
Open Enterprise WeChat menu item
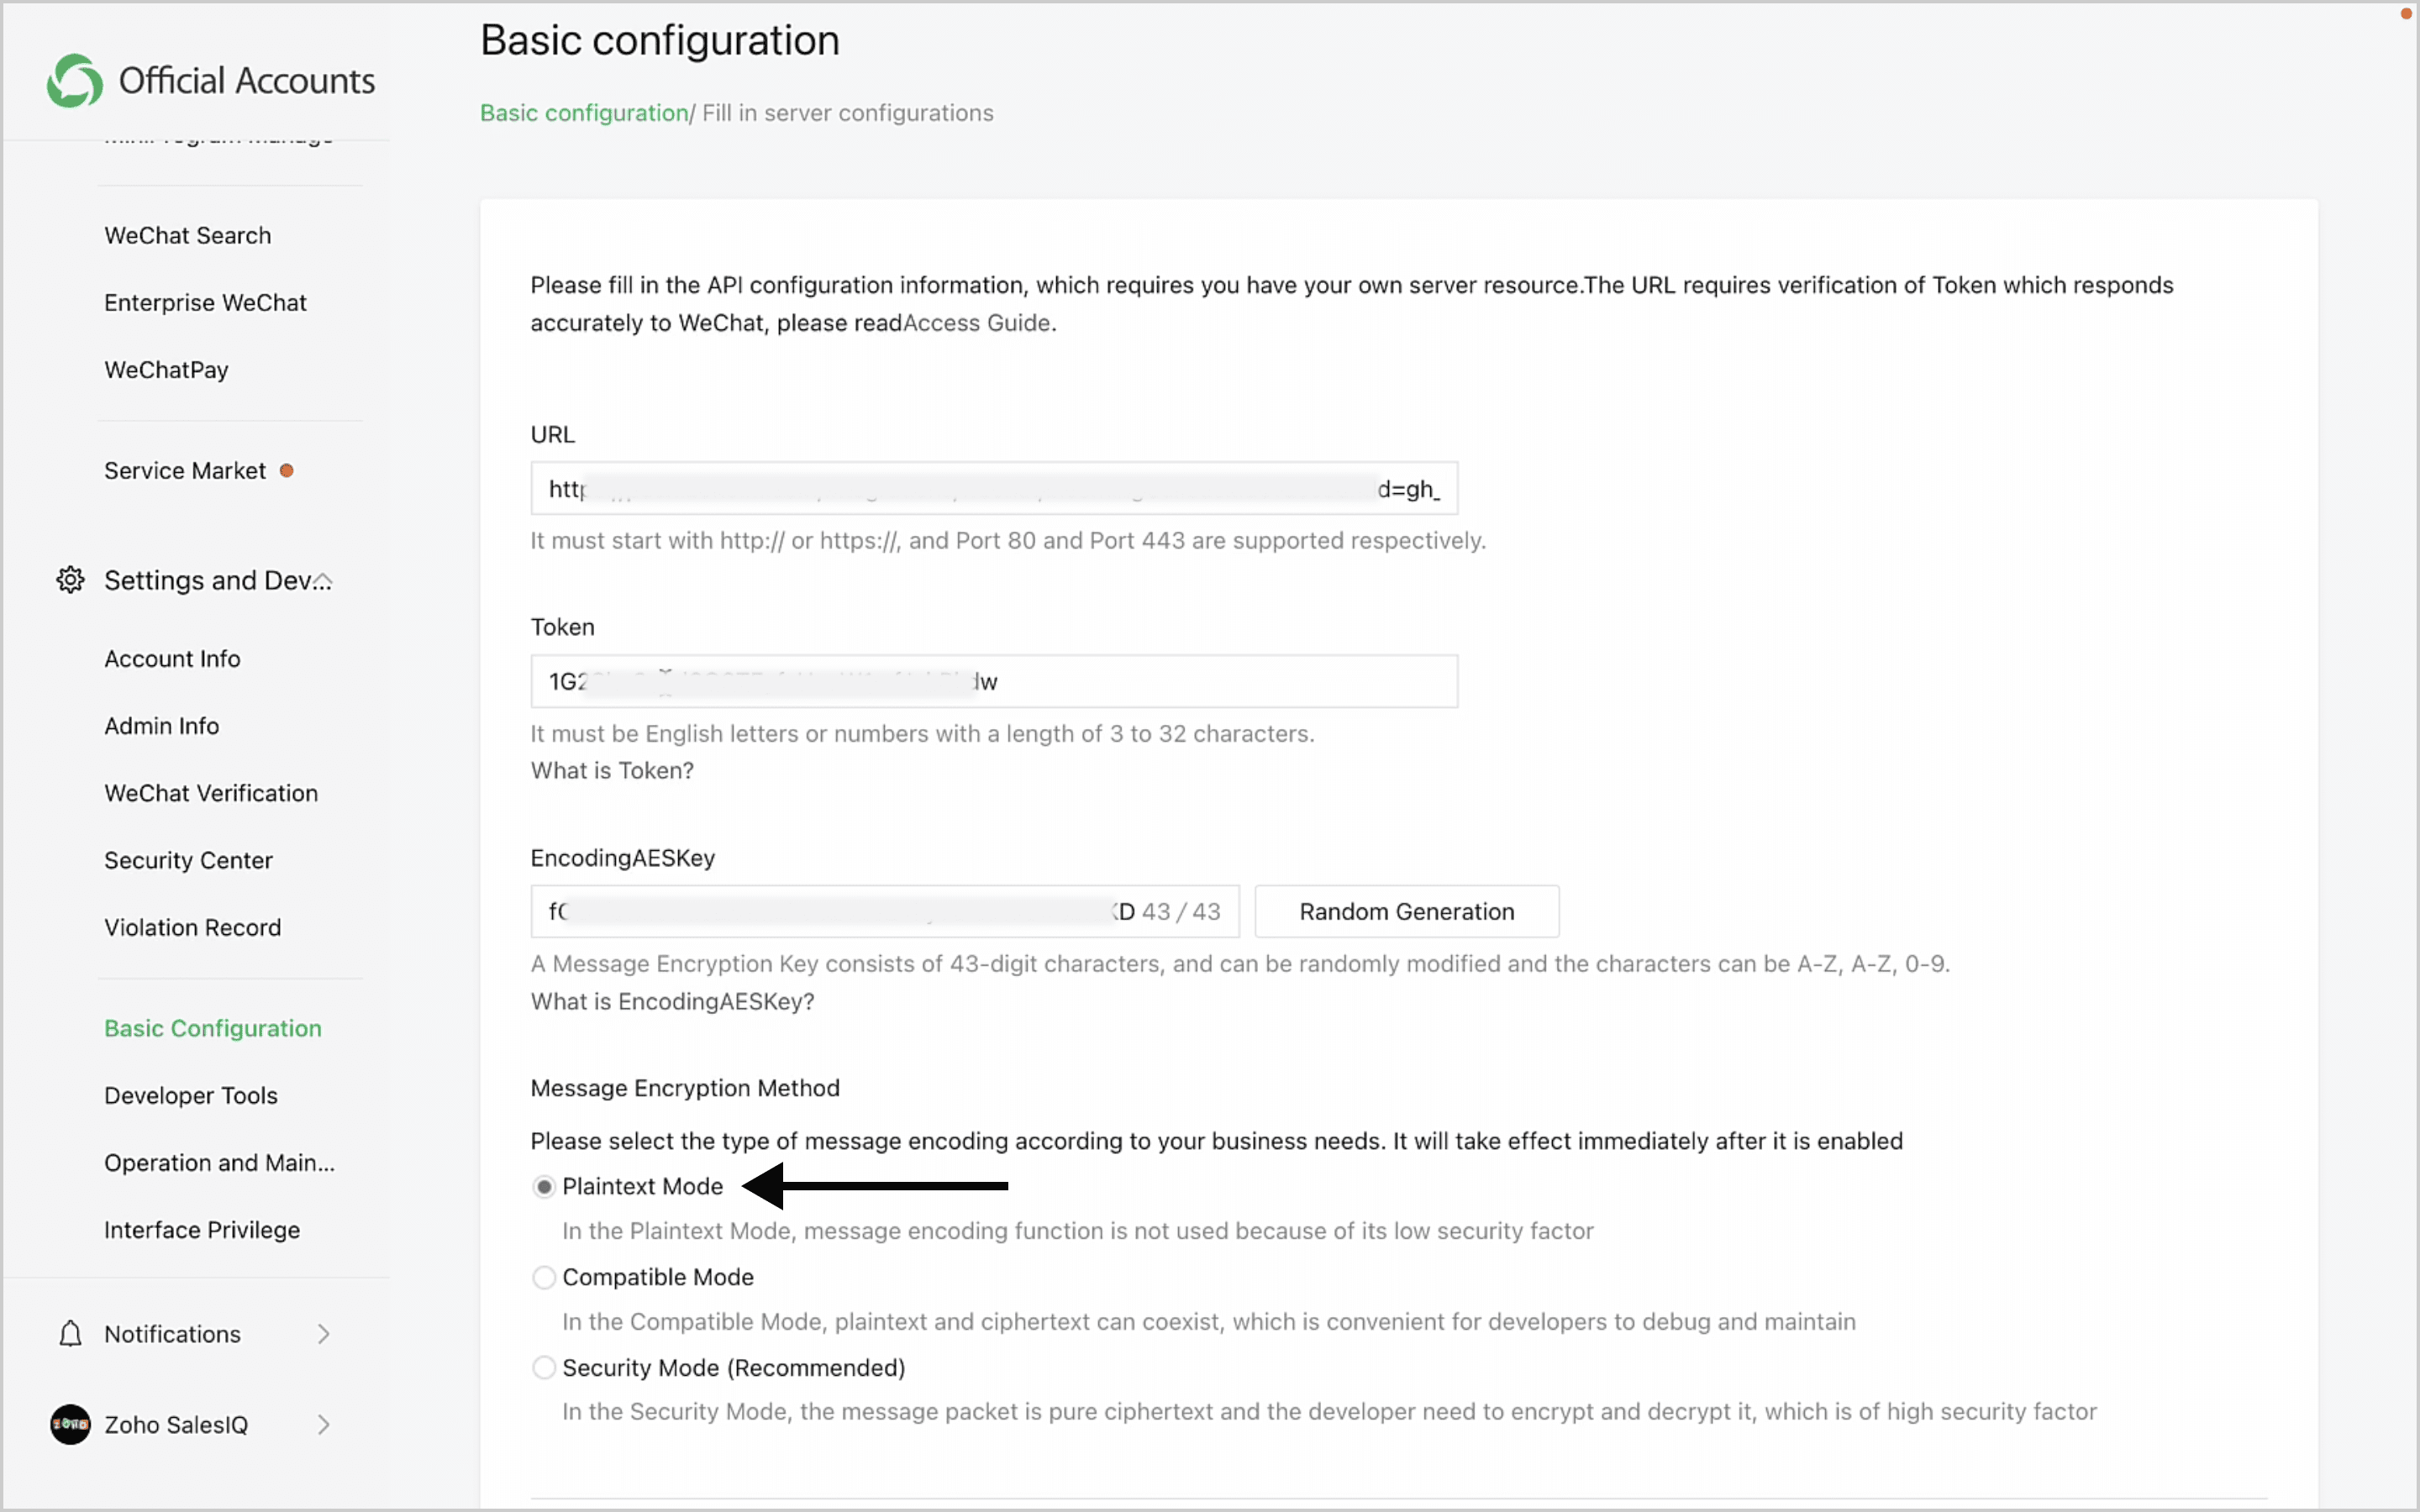tap(205, 302)
